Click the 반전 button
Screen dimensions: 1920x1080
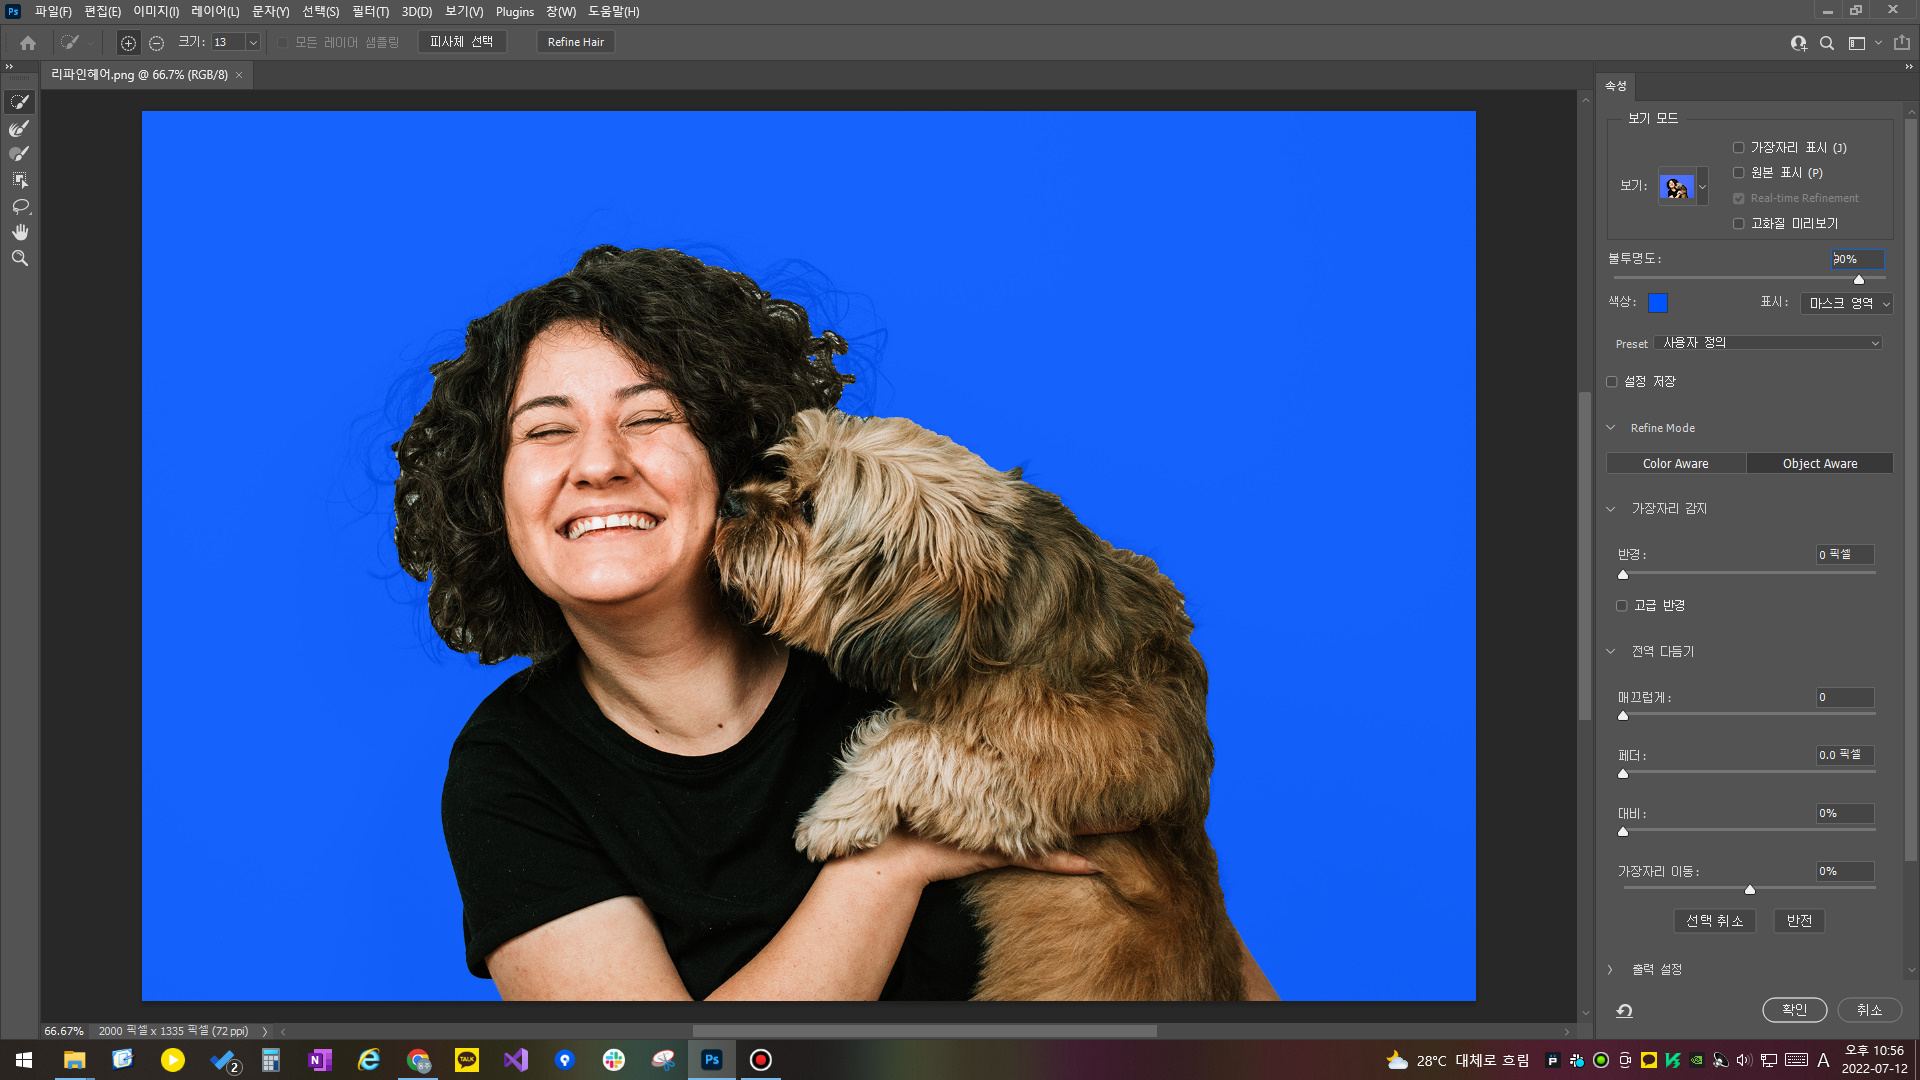point(1799,921)
